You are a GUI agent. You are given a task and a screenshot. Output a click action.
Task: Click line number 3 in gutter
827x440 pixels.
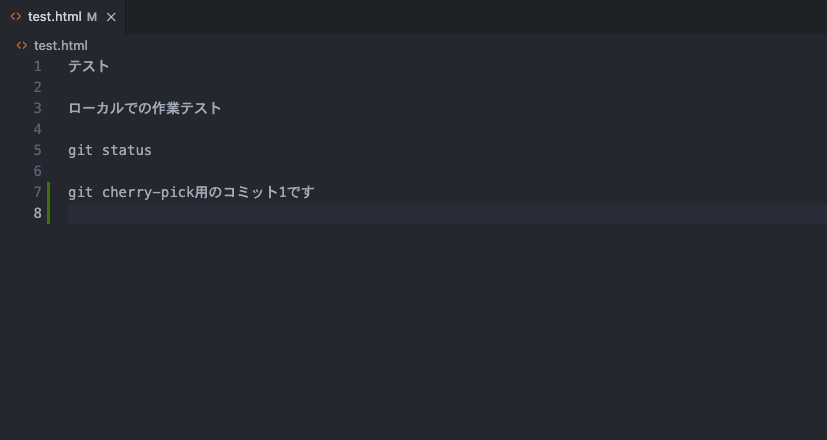click(x=37, y=108)
